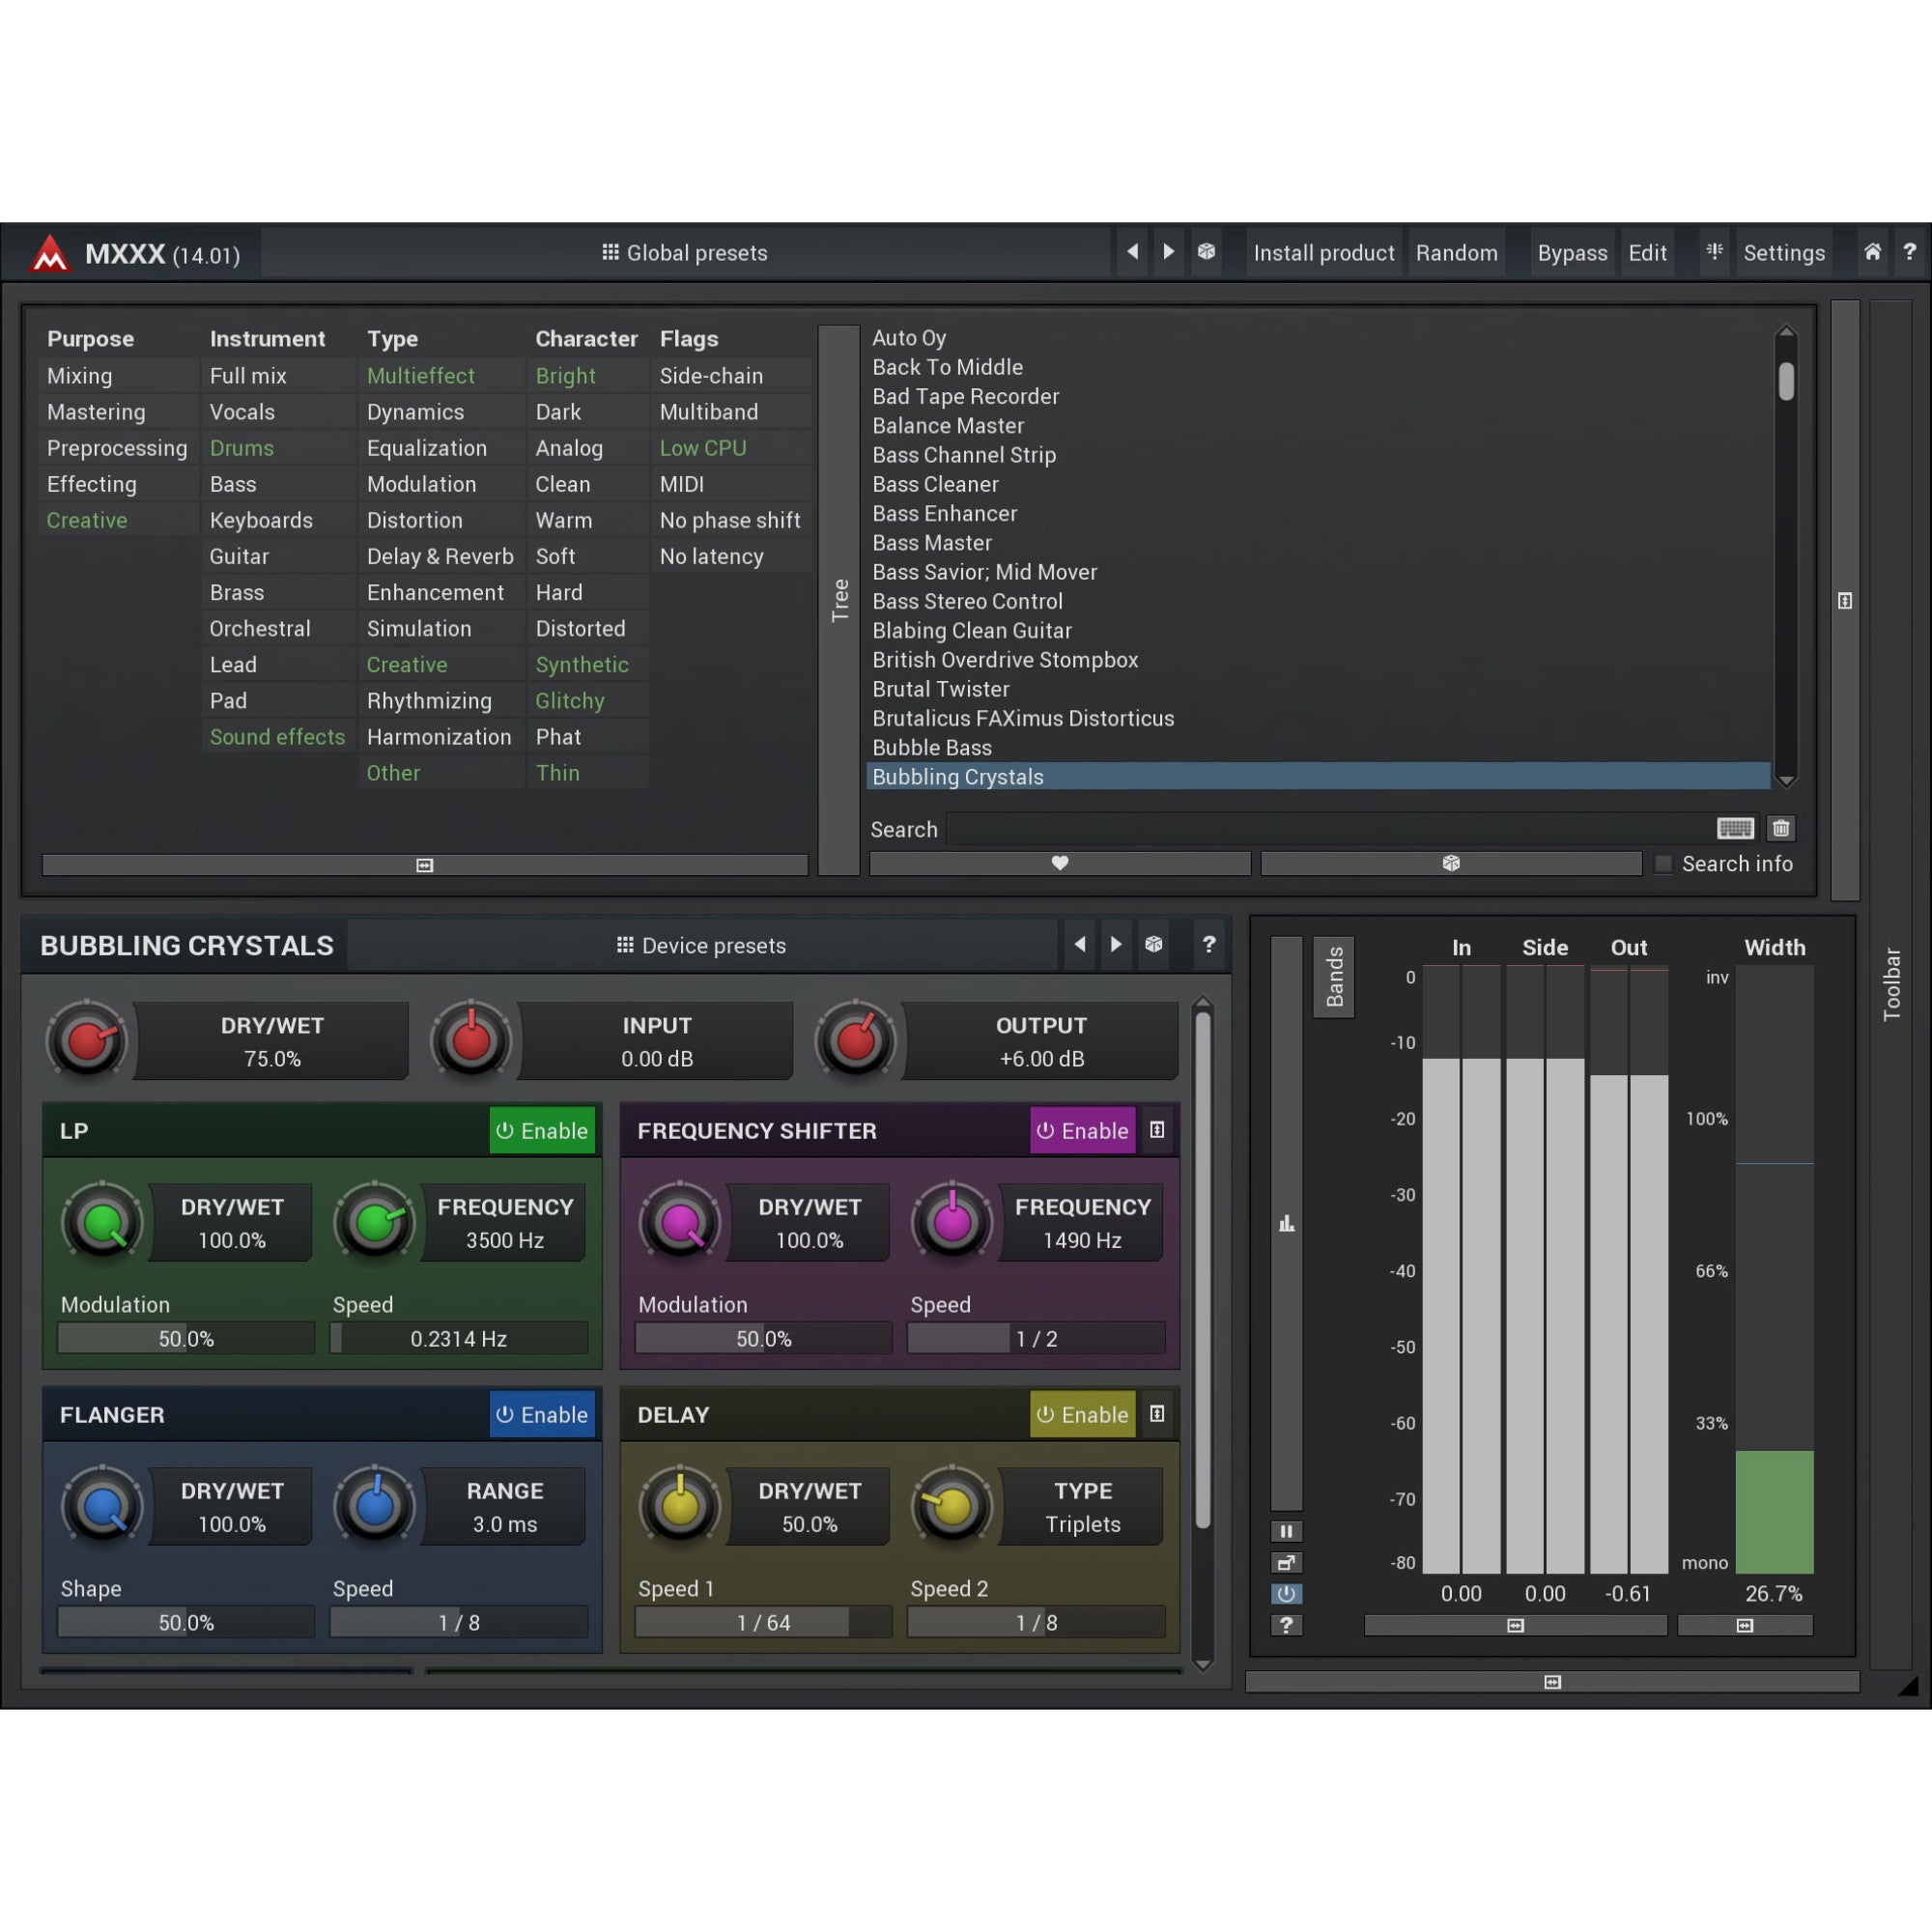Select the Tree tab
This screenshot has width=1932, height=1932.
(839, 600)
